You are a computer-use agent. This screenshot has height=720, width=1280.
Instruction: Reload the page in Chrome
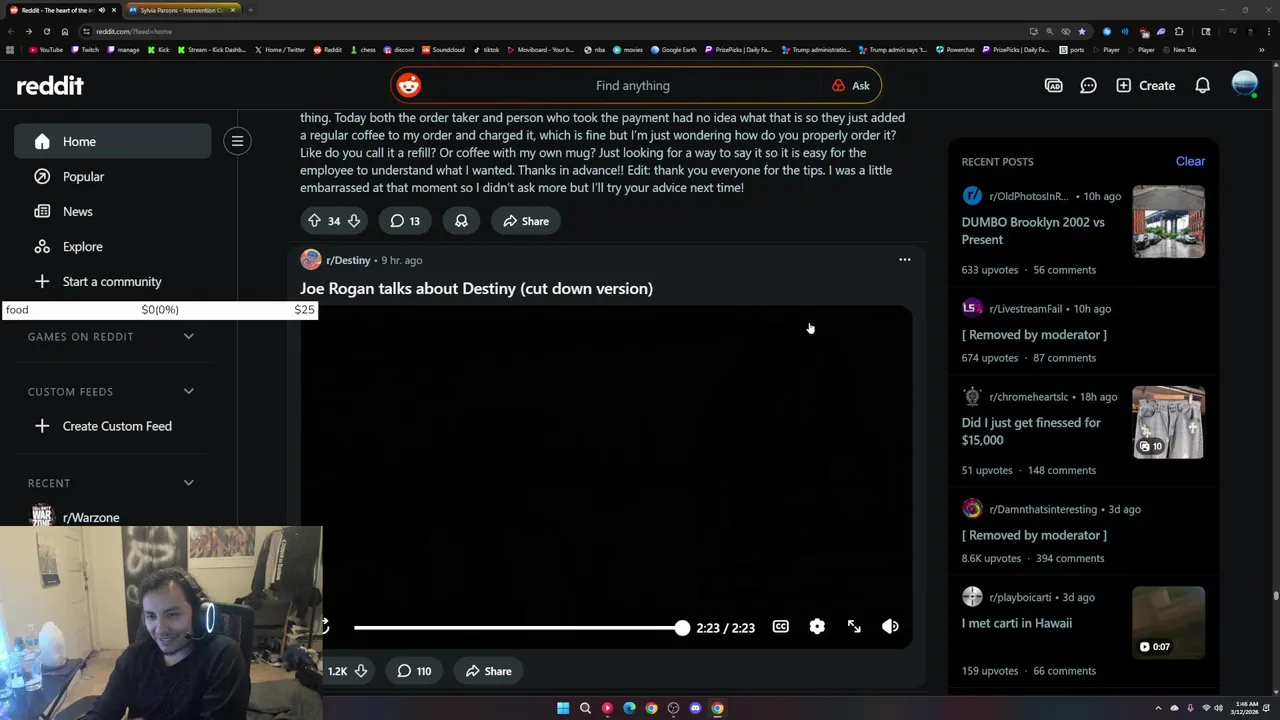(x=46, y=31)
